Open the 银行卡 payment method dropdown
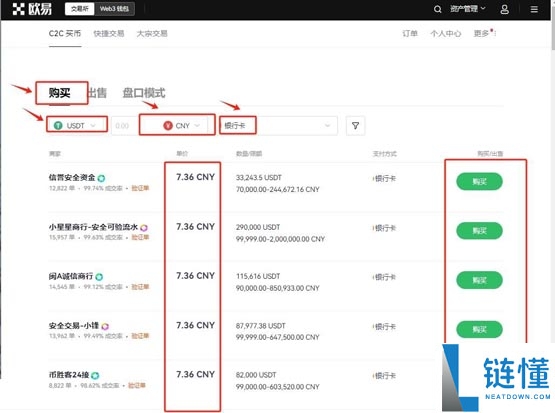Screen dimensions: 555x413 pyautogui.click(x=278, y=126)
